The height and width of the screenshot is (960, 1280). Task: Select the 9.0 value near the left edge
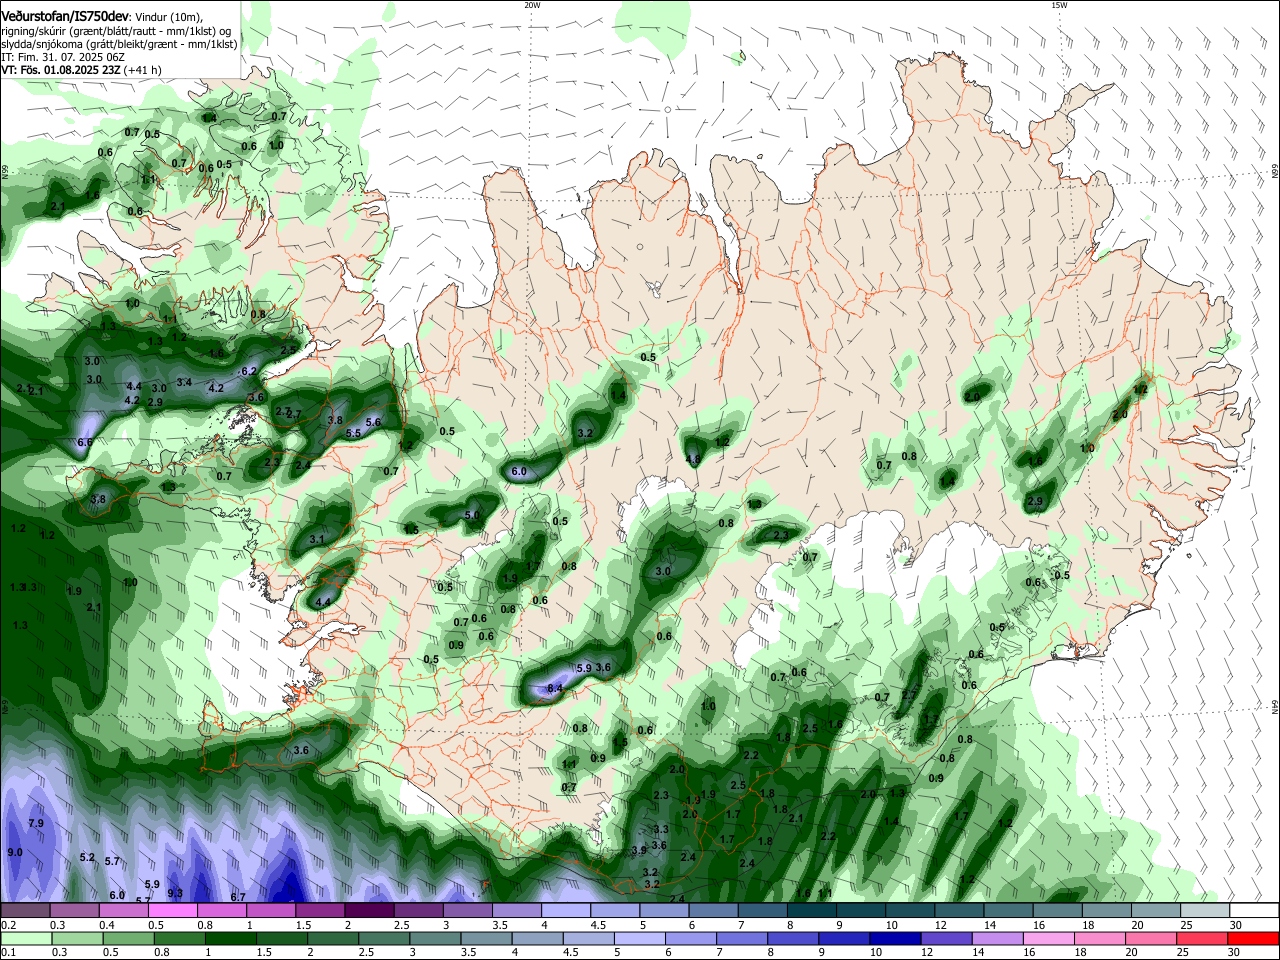[15, 852]
